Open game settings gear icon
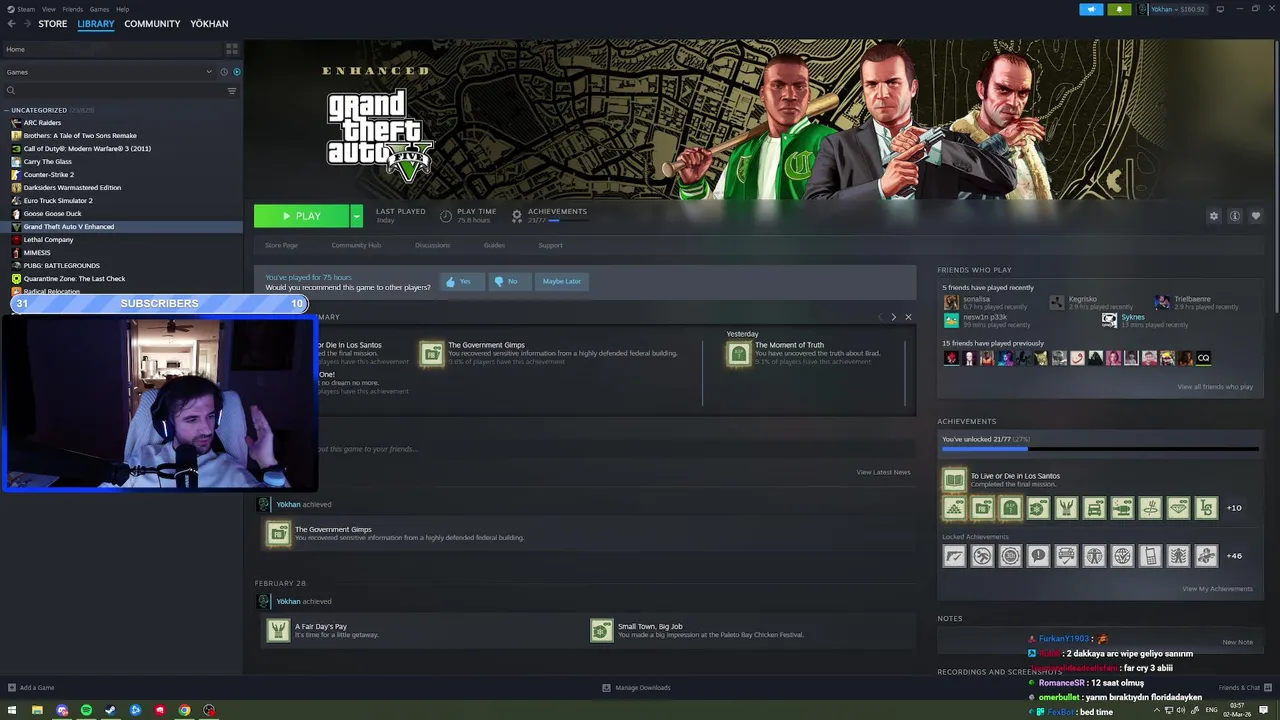 pos(1214,216)
